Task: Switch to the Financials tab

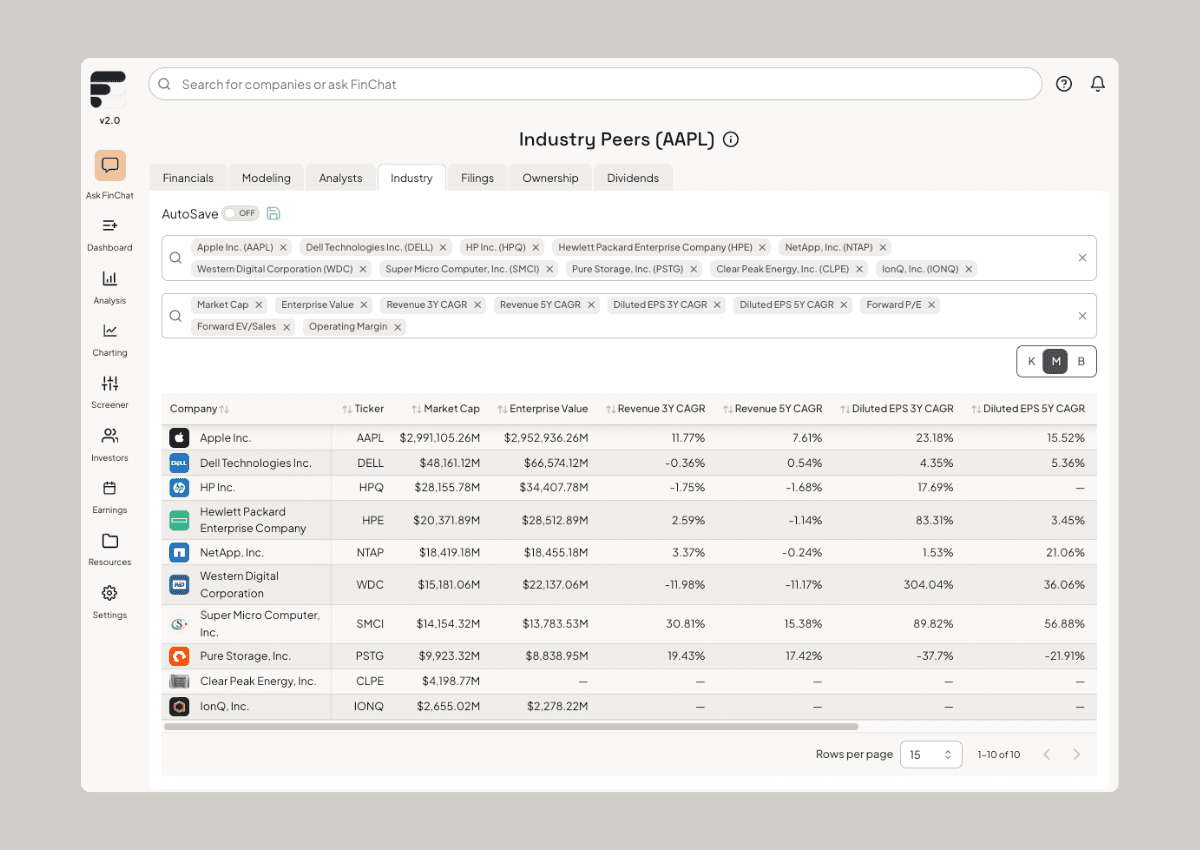Action: [x=188, y=178]
